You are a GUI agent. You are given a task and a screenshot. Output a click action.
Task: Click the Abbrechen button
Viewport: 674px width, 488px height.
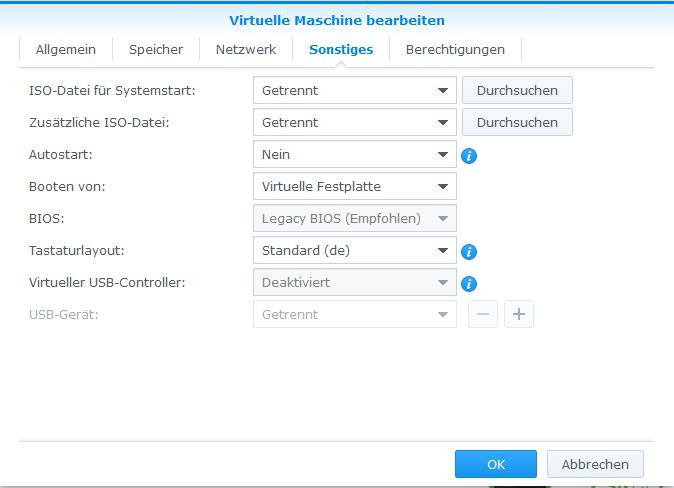pos(595,464)
